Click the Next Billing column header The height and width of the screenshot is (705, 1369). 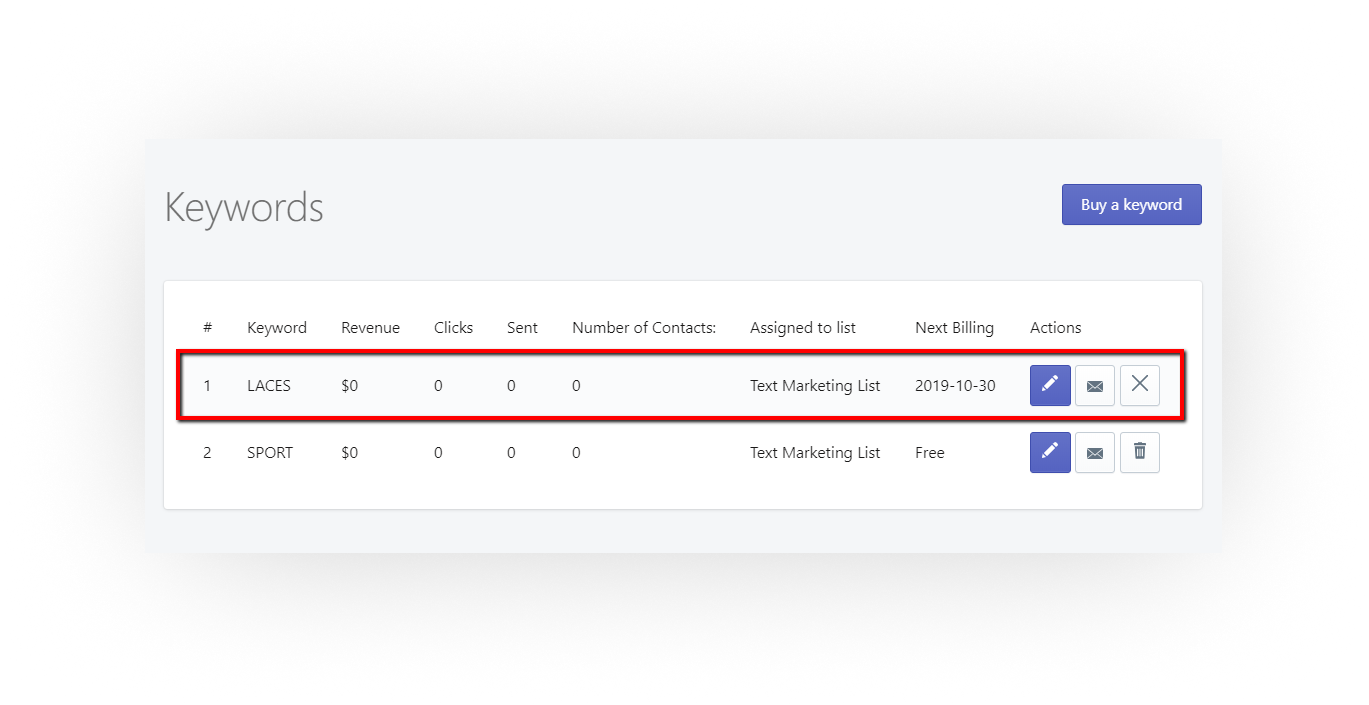tap(954, 327)
